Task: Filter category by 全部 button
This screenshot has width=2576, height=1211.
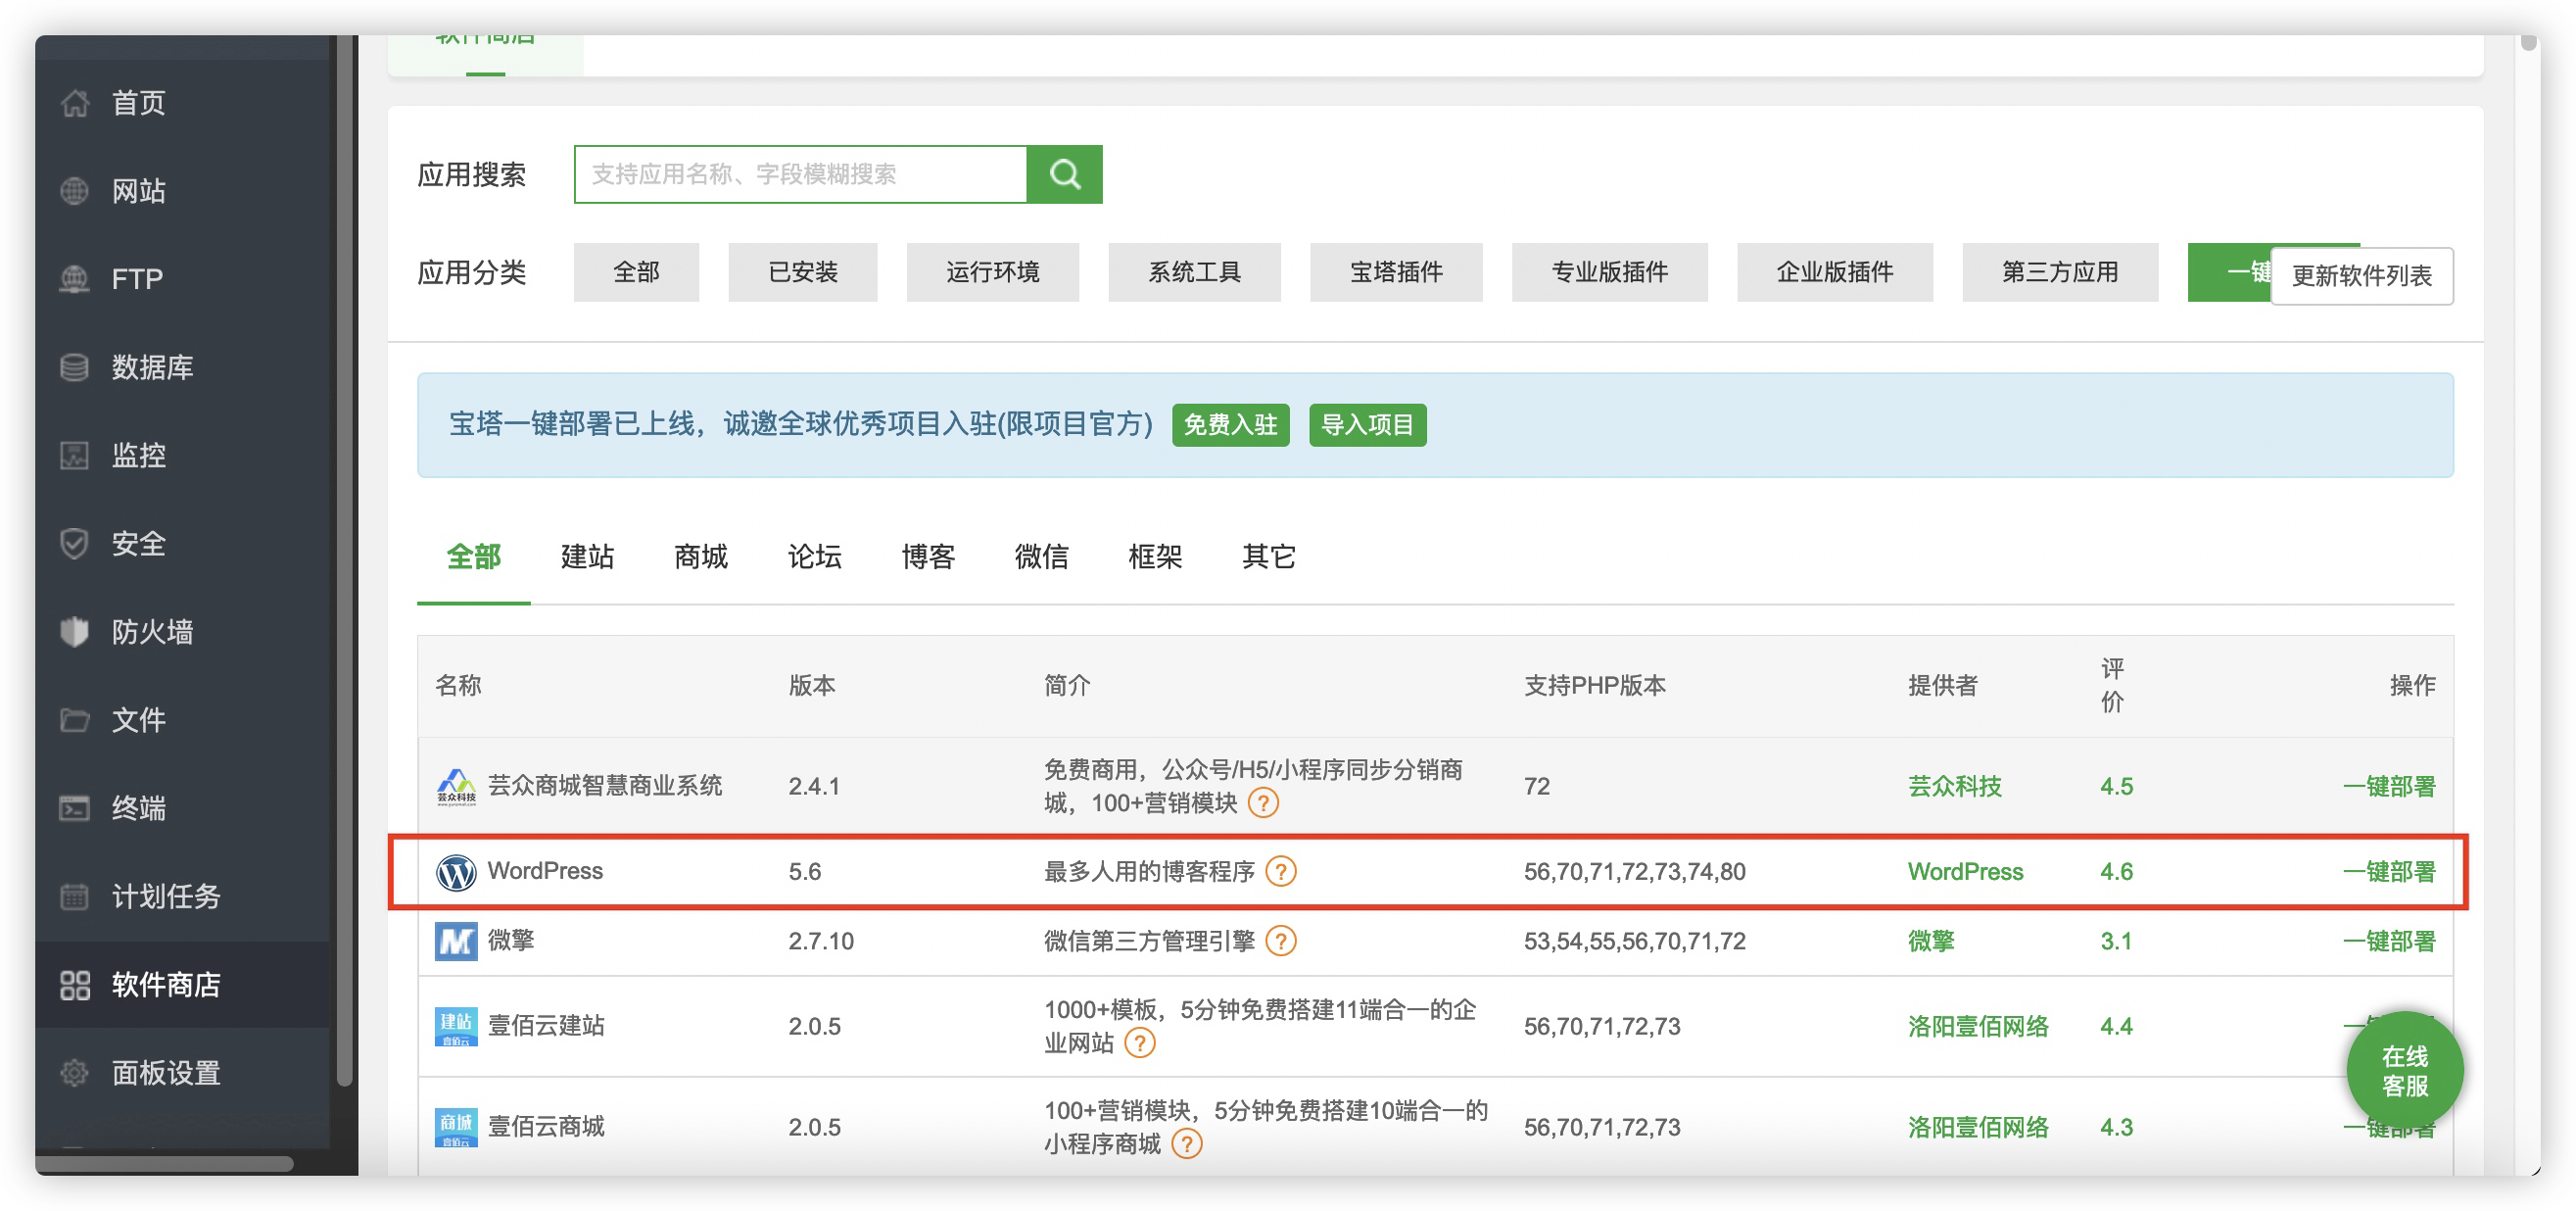Action: pyautogui.click(x=636, y=272)
